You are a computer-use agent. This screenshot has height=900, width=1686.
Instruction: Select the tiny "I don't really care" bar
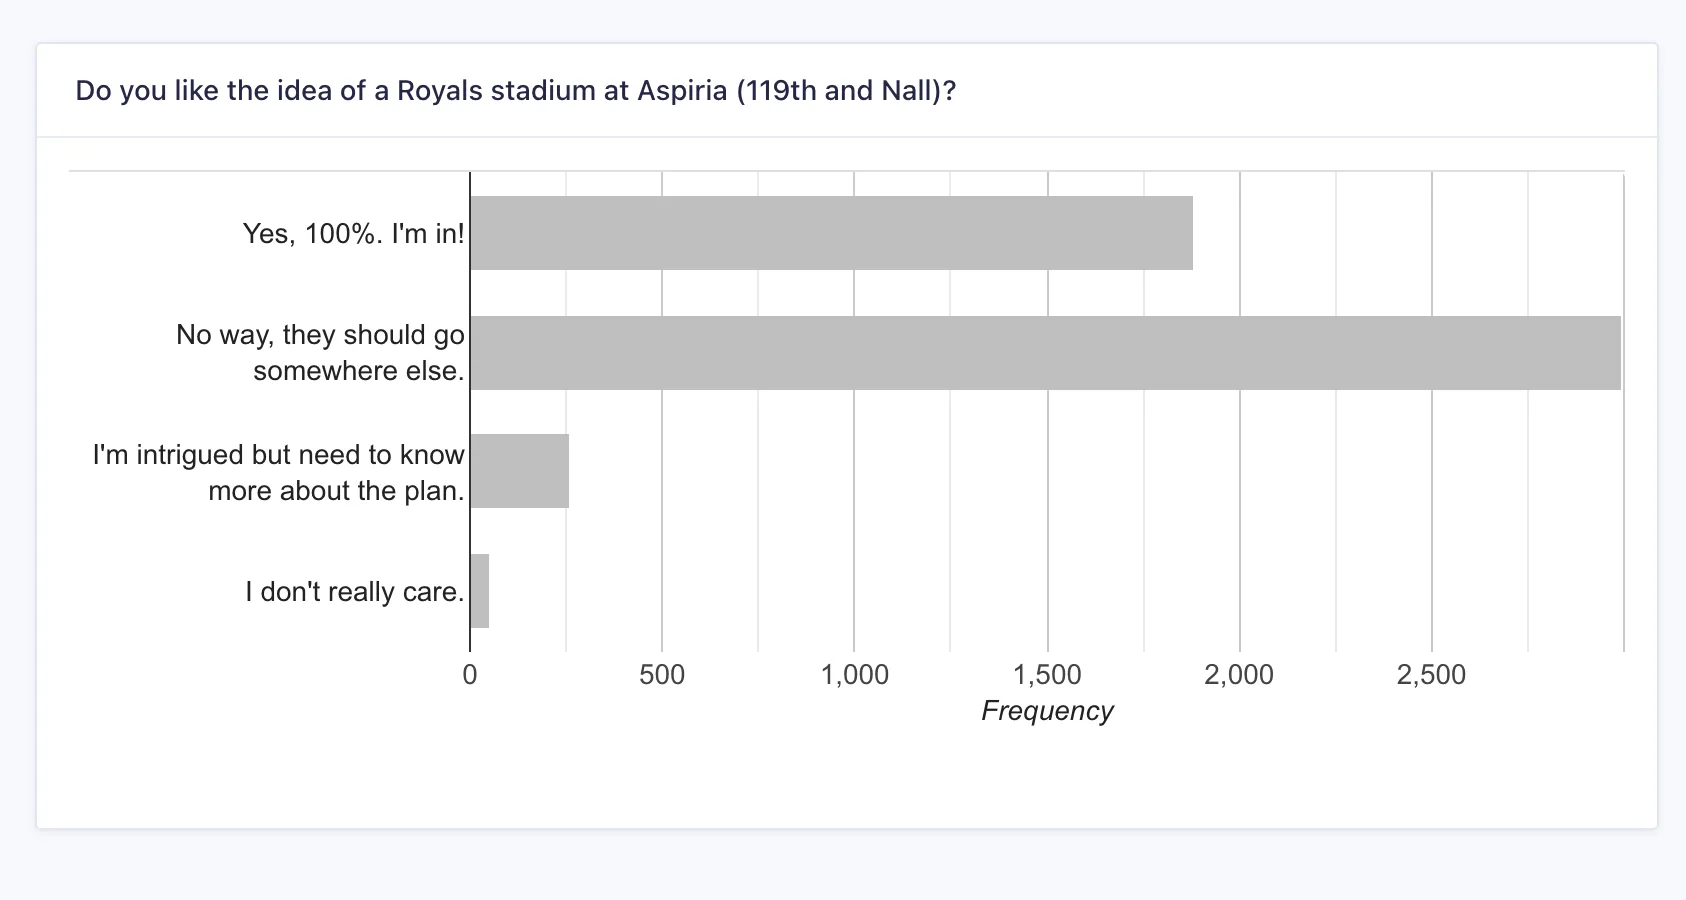point(480,591)
